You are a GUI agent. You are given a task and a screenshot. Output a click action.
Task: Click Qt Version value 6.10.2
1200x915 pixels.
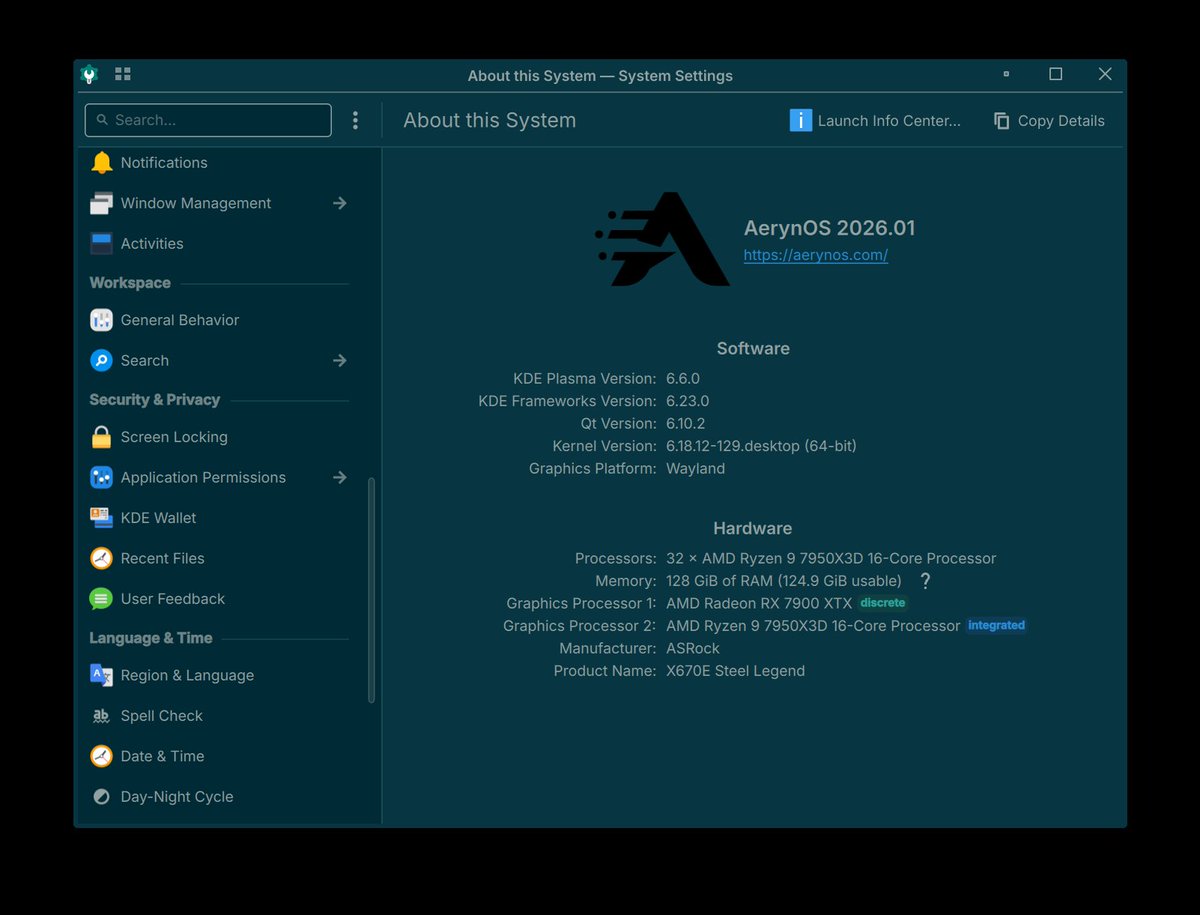(x=686, y=424)
